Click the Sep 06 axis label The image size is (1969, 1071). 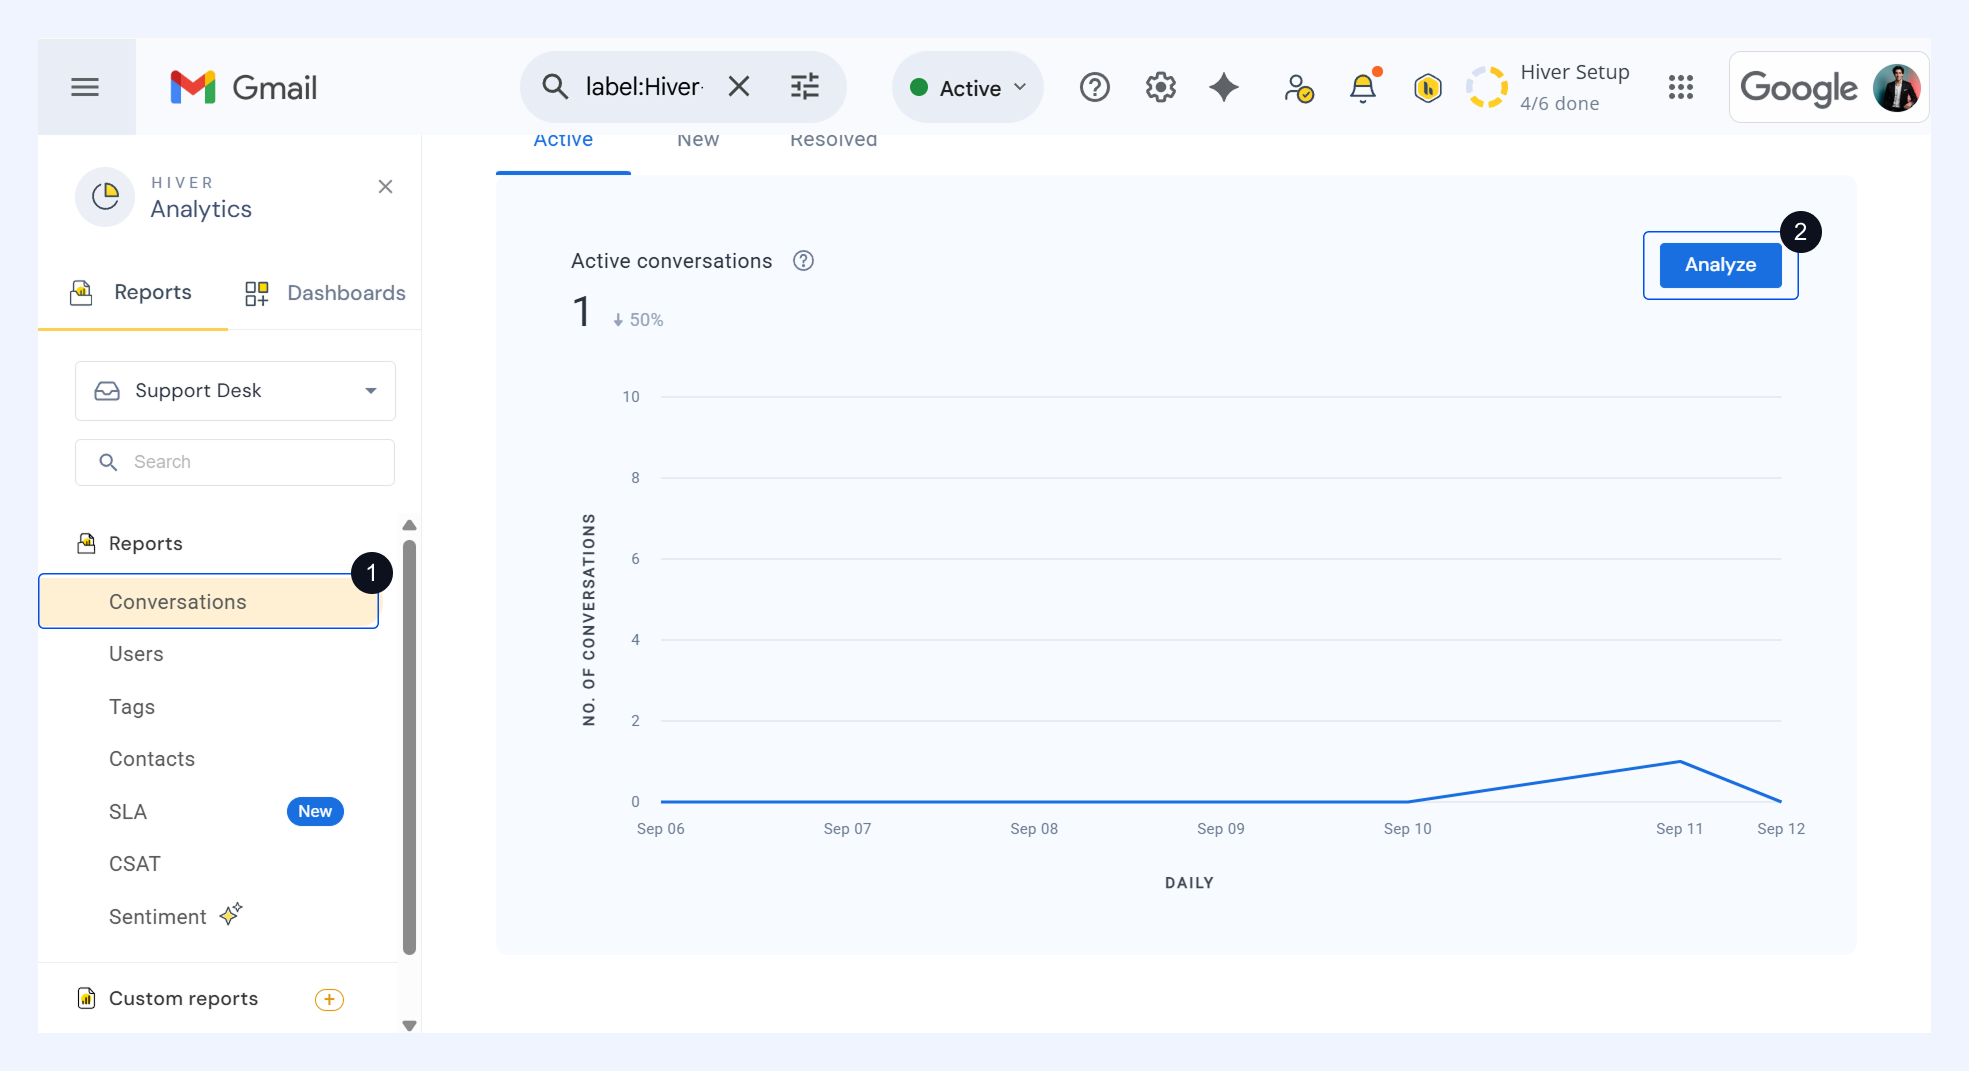click(x=661, y=829)
